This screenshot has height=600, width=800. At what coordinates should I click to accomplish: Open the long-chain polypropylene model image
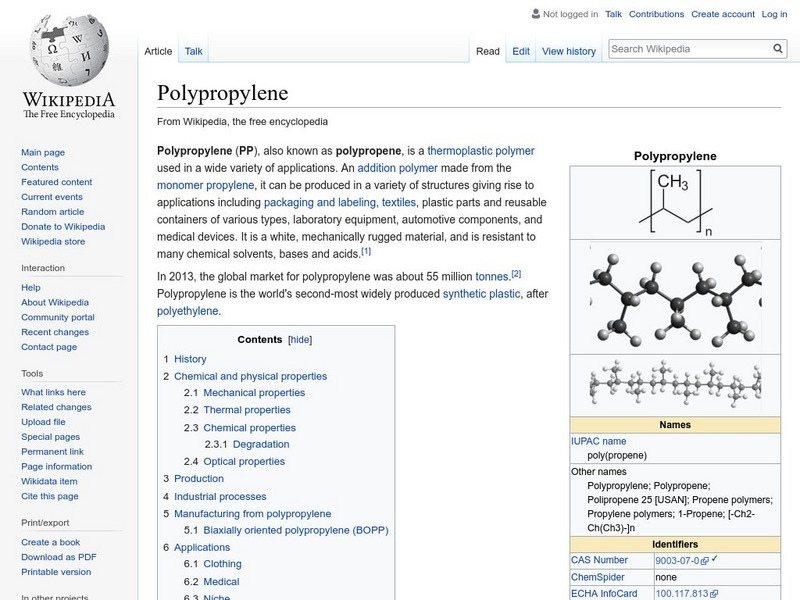[x=675, y=385]
